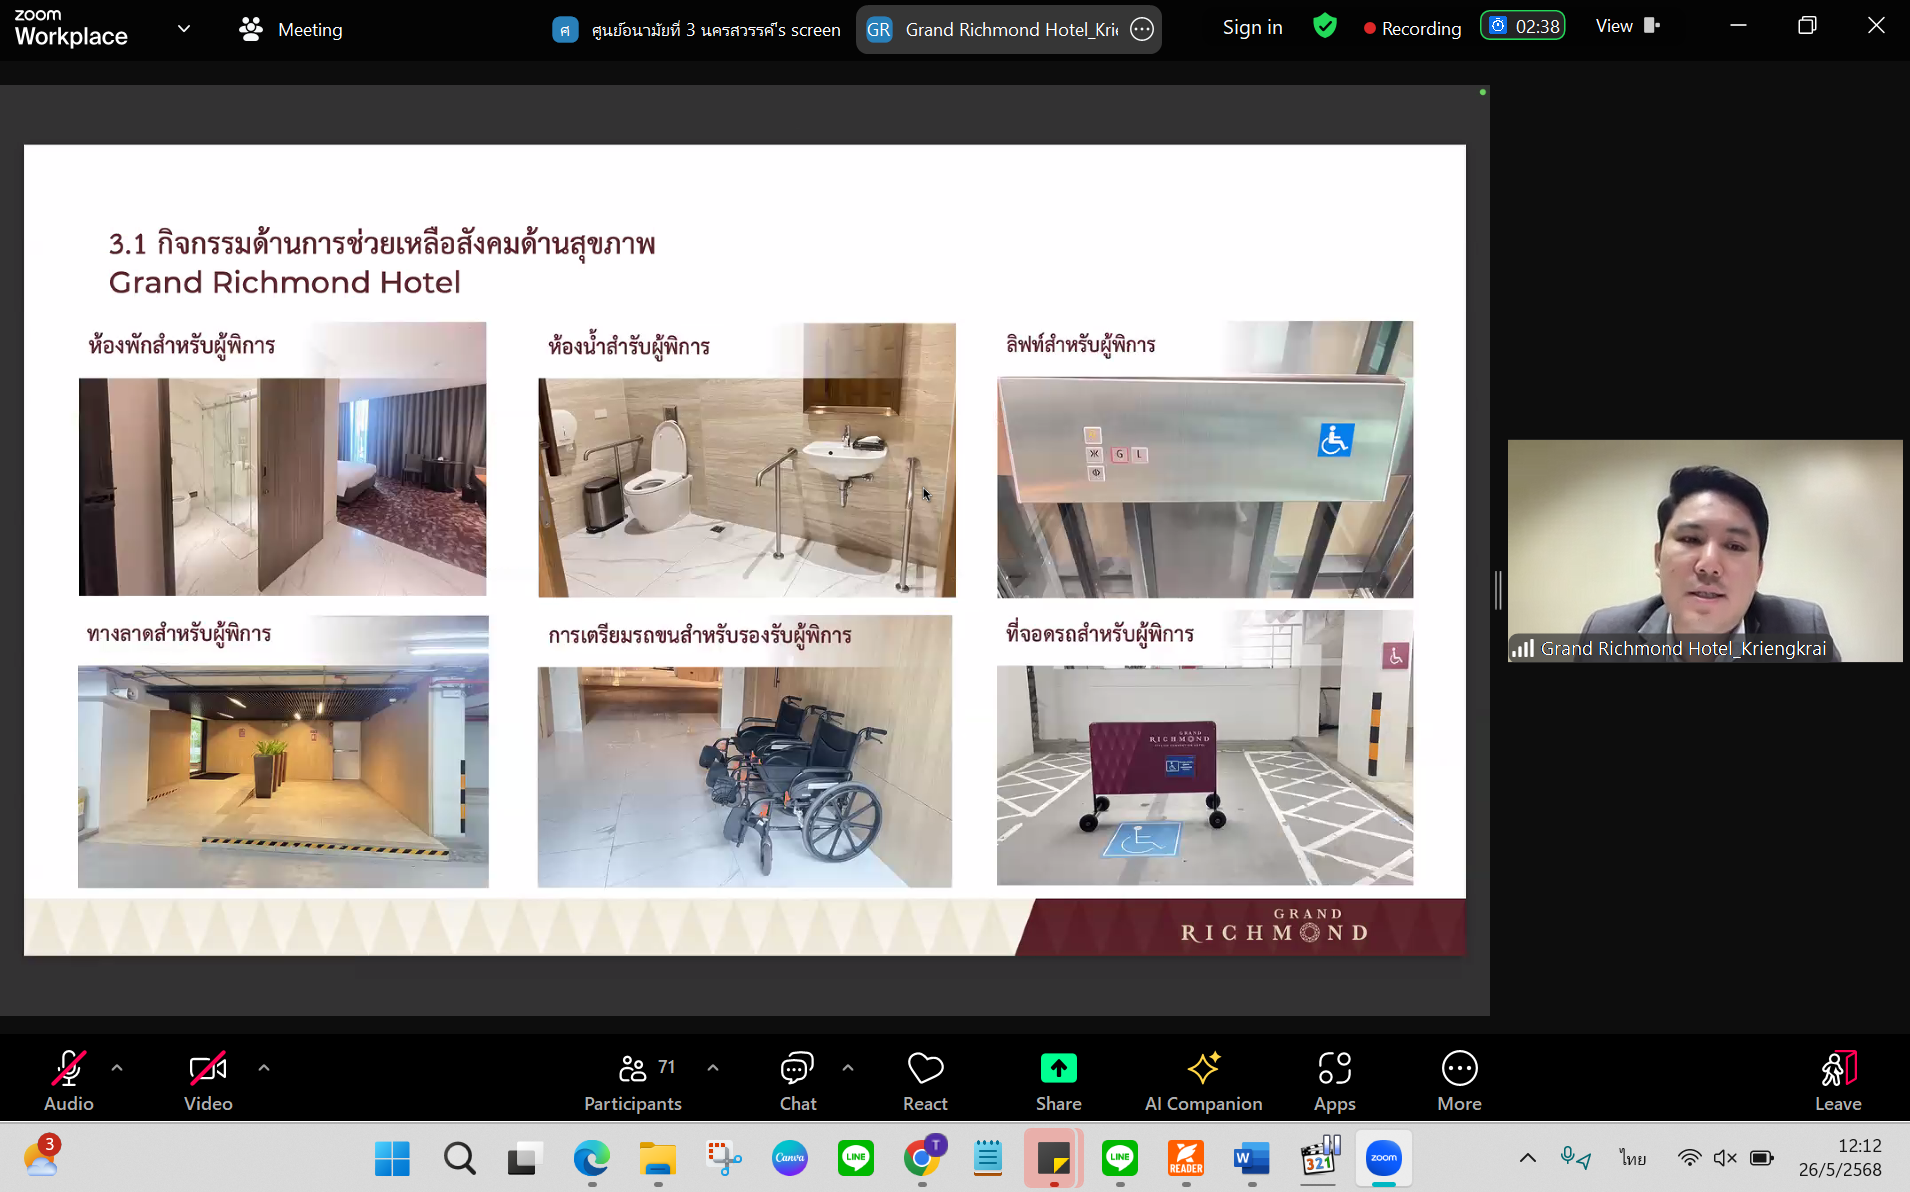
Task: Click the green Share screen button
Action: click(x=1058, y=1081)
